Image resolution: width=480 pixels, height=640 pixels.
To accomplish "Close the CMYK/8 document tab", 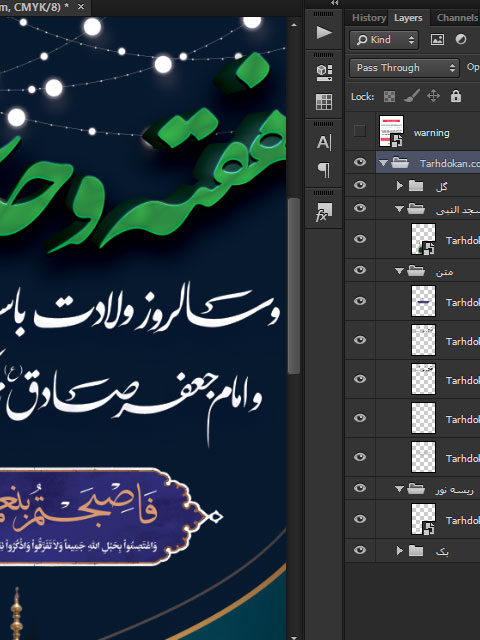I will (81, 7).
